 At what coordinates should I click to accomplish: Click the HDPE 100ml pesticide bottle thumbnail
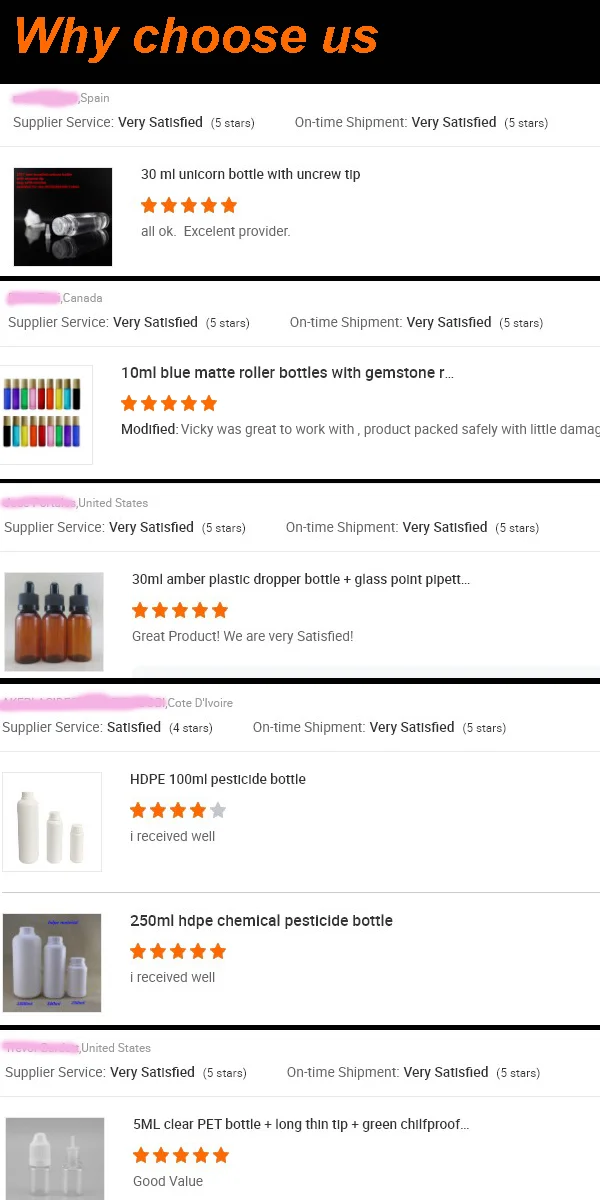(52, 821)
